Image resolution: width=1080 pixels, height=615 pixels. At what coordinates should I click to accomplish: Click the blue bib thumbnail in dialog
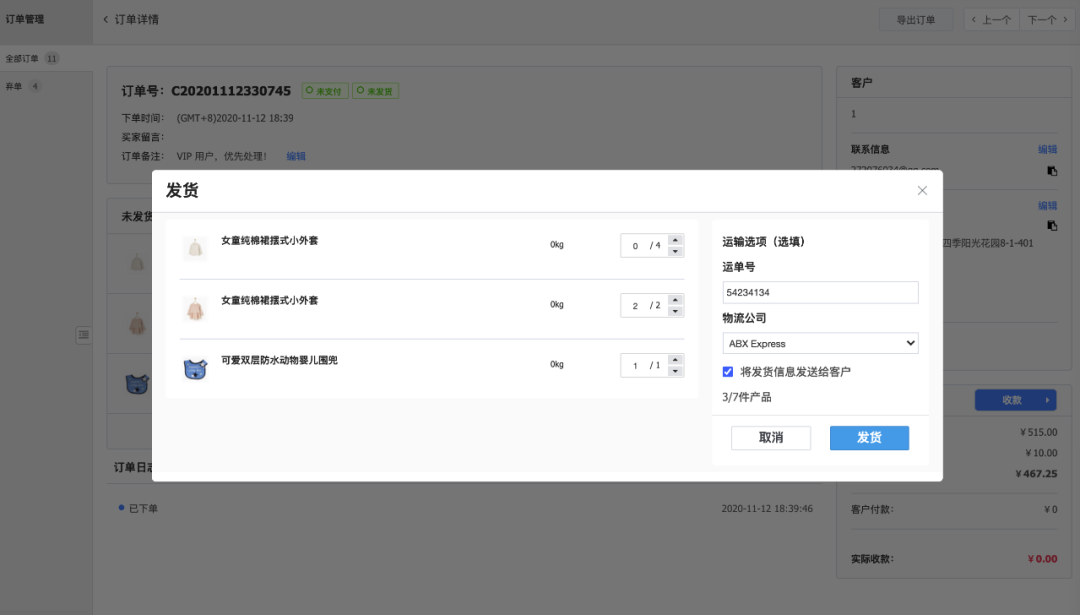click(195, 368)
